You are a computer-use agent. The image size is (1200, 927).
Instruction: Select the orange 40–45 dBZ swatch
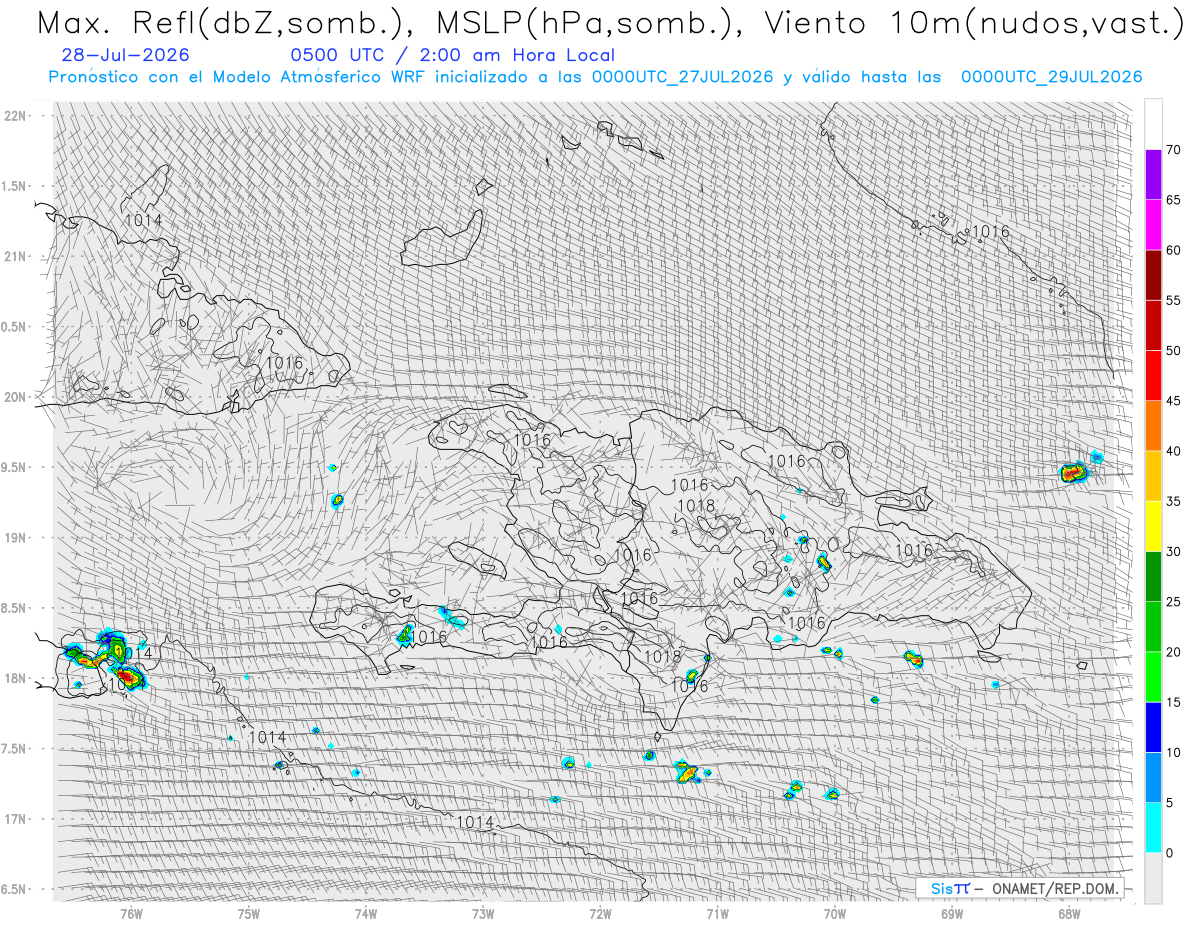[1154, 426]
